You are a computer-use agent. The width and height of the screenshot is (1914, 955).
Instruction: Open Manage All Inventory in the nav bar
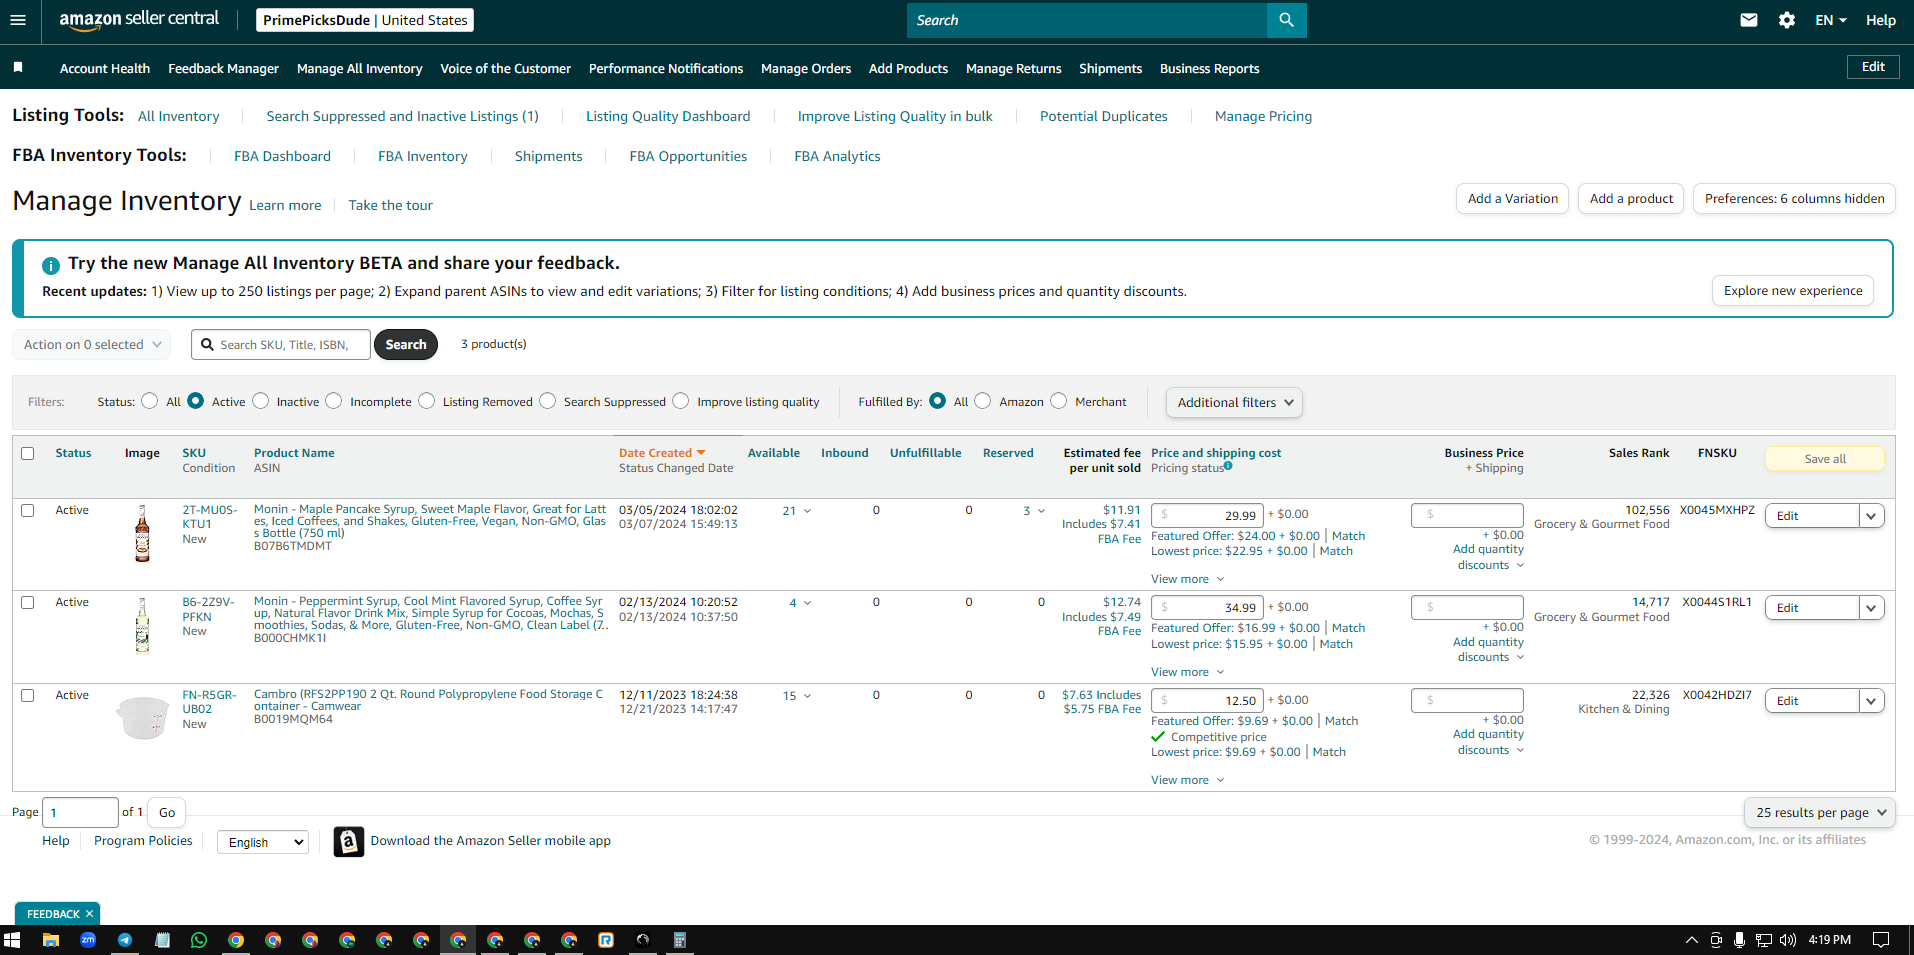(359, 68)
